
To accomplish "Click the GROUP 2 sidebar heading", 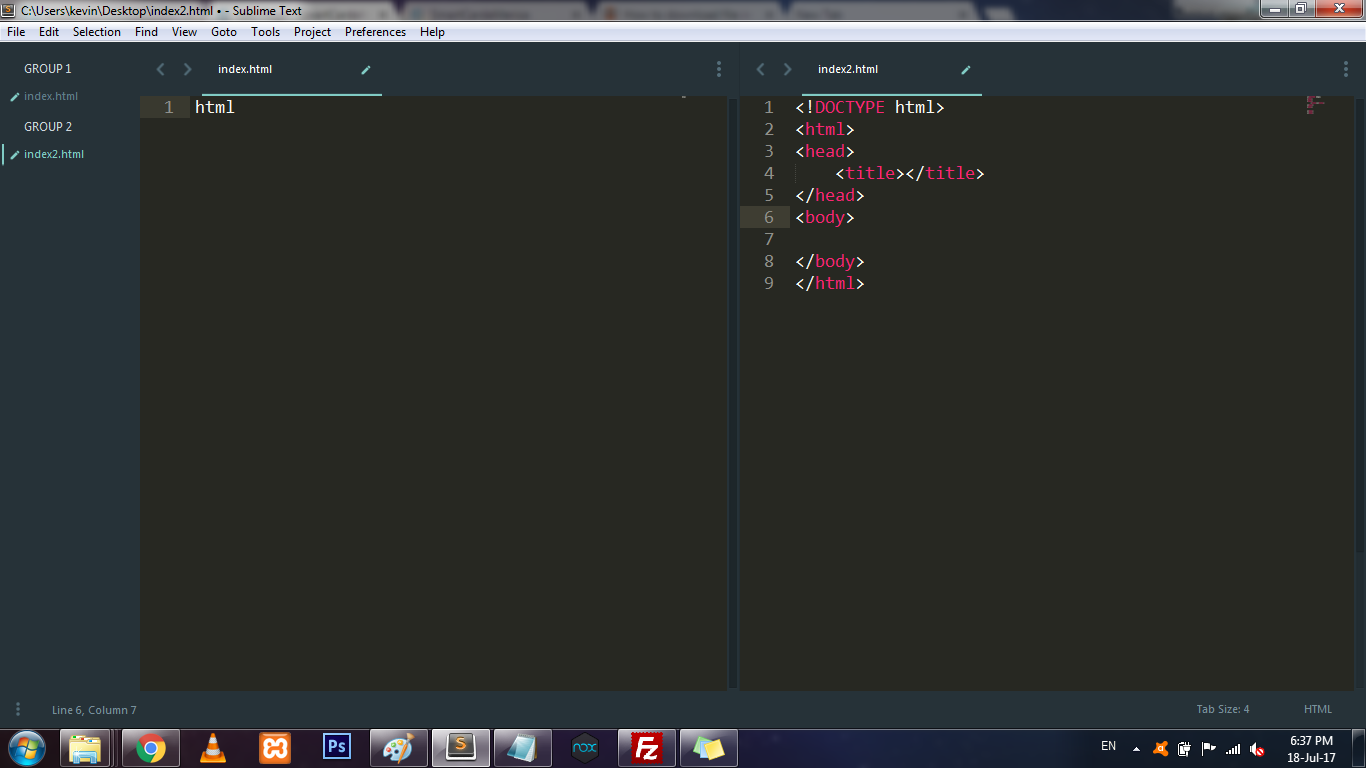I will [48, 127].
